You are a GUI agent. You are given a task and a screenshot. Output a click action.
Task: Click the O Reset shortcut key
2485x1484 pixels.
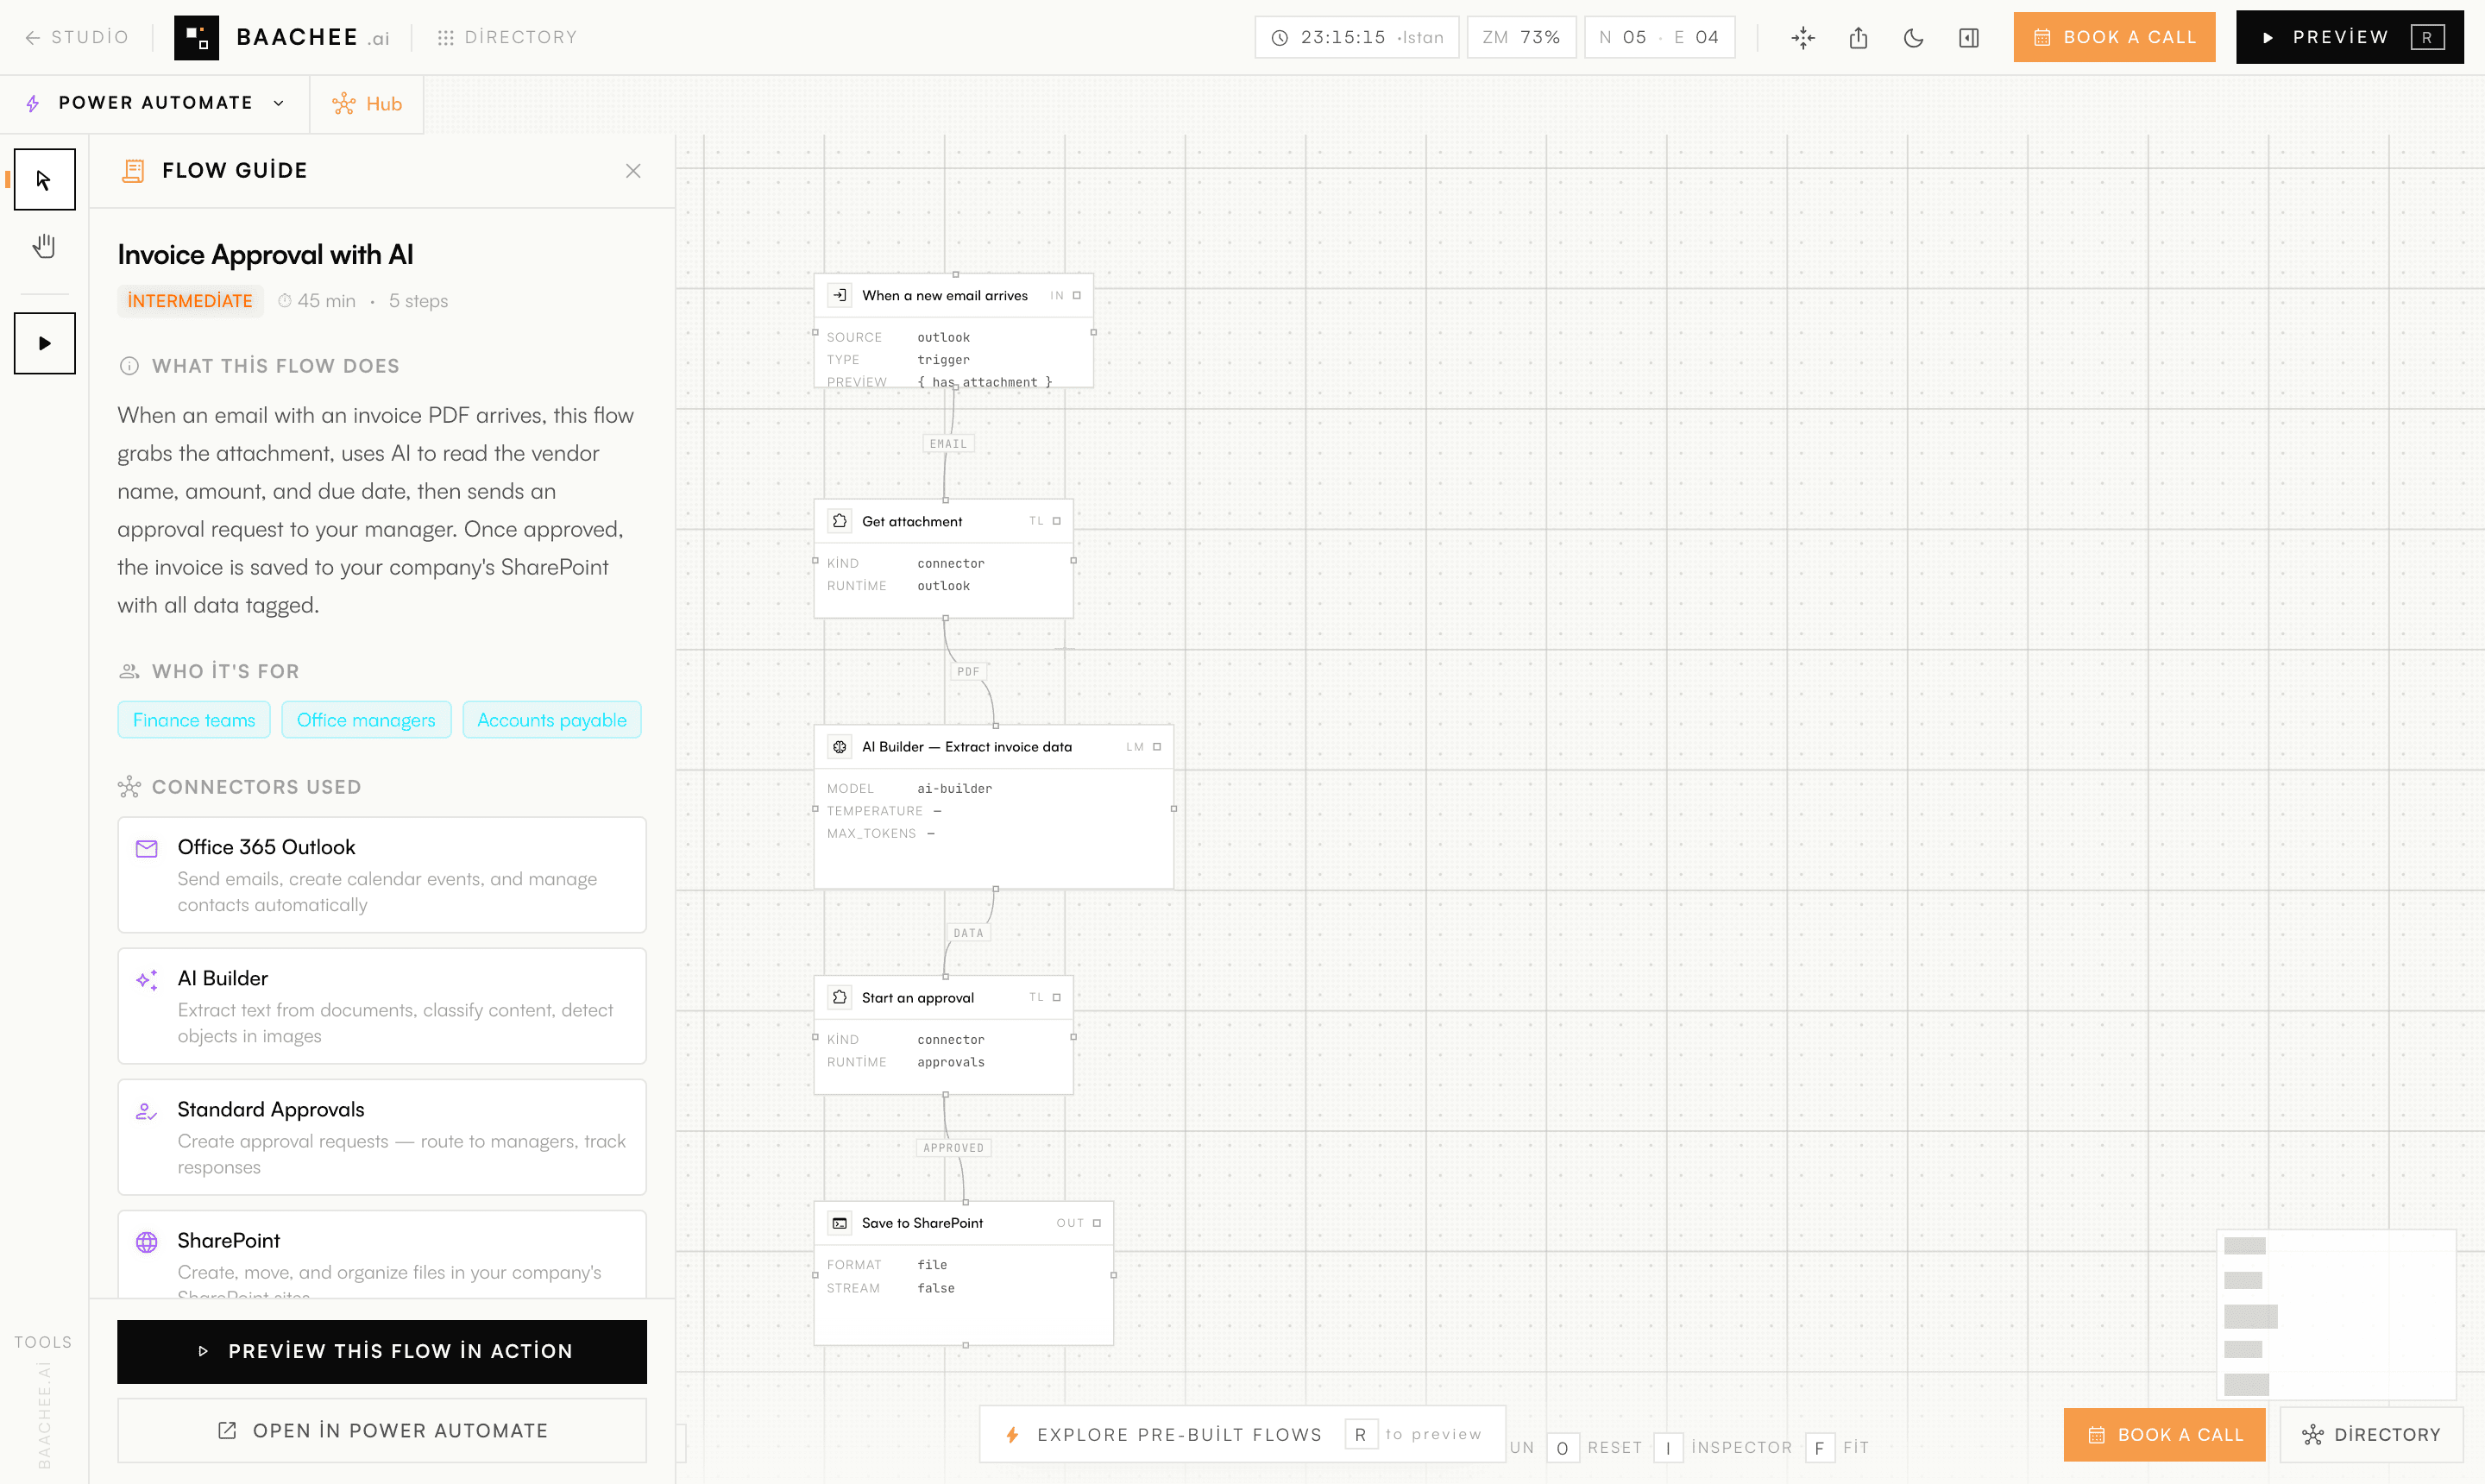click(x=1562, y=1448)
